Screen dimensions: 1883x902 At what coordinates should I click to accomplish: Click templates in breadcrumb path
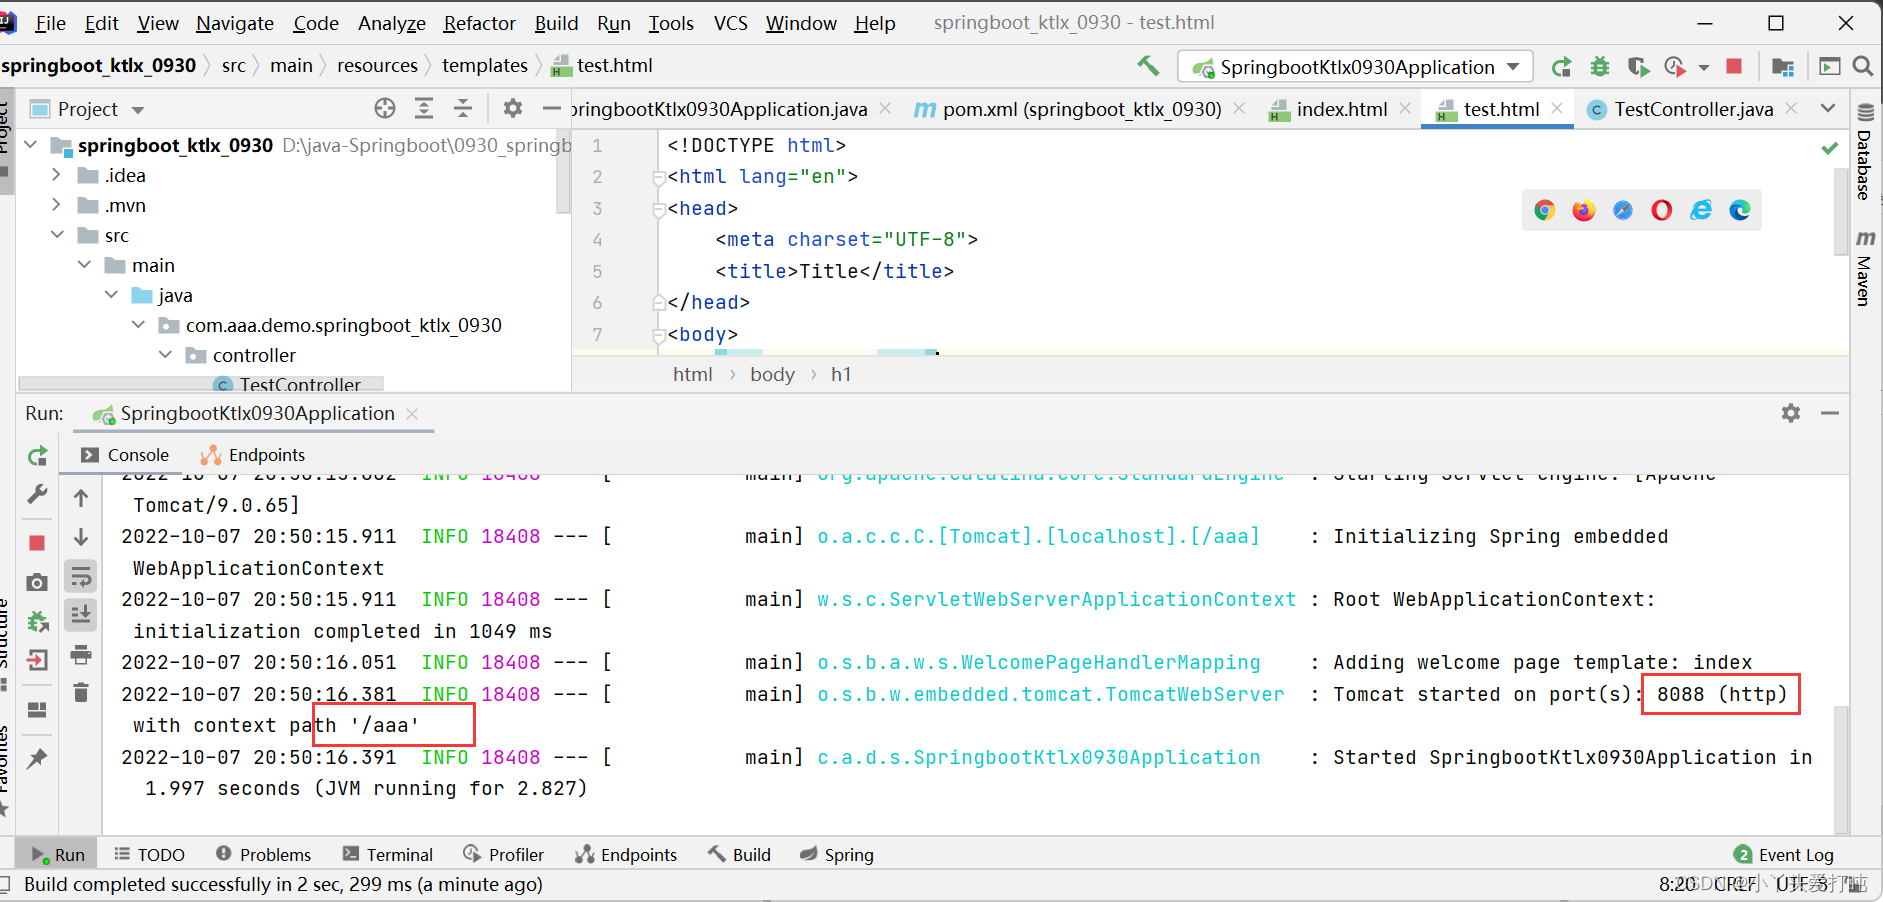pyautogui.click(x=485, y=65)
